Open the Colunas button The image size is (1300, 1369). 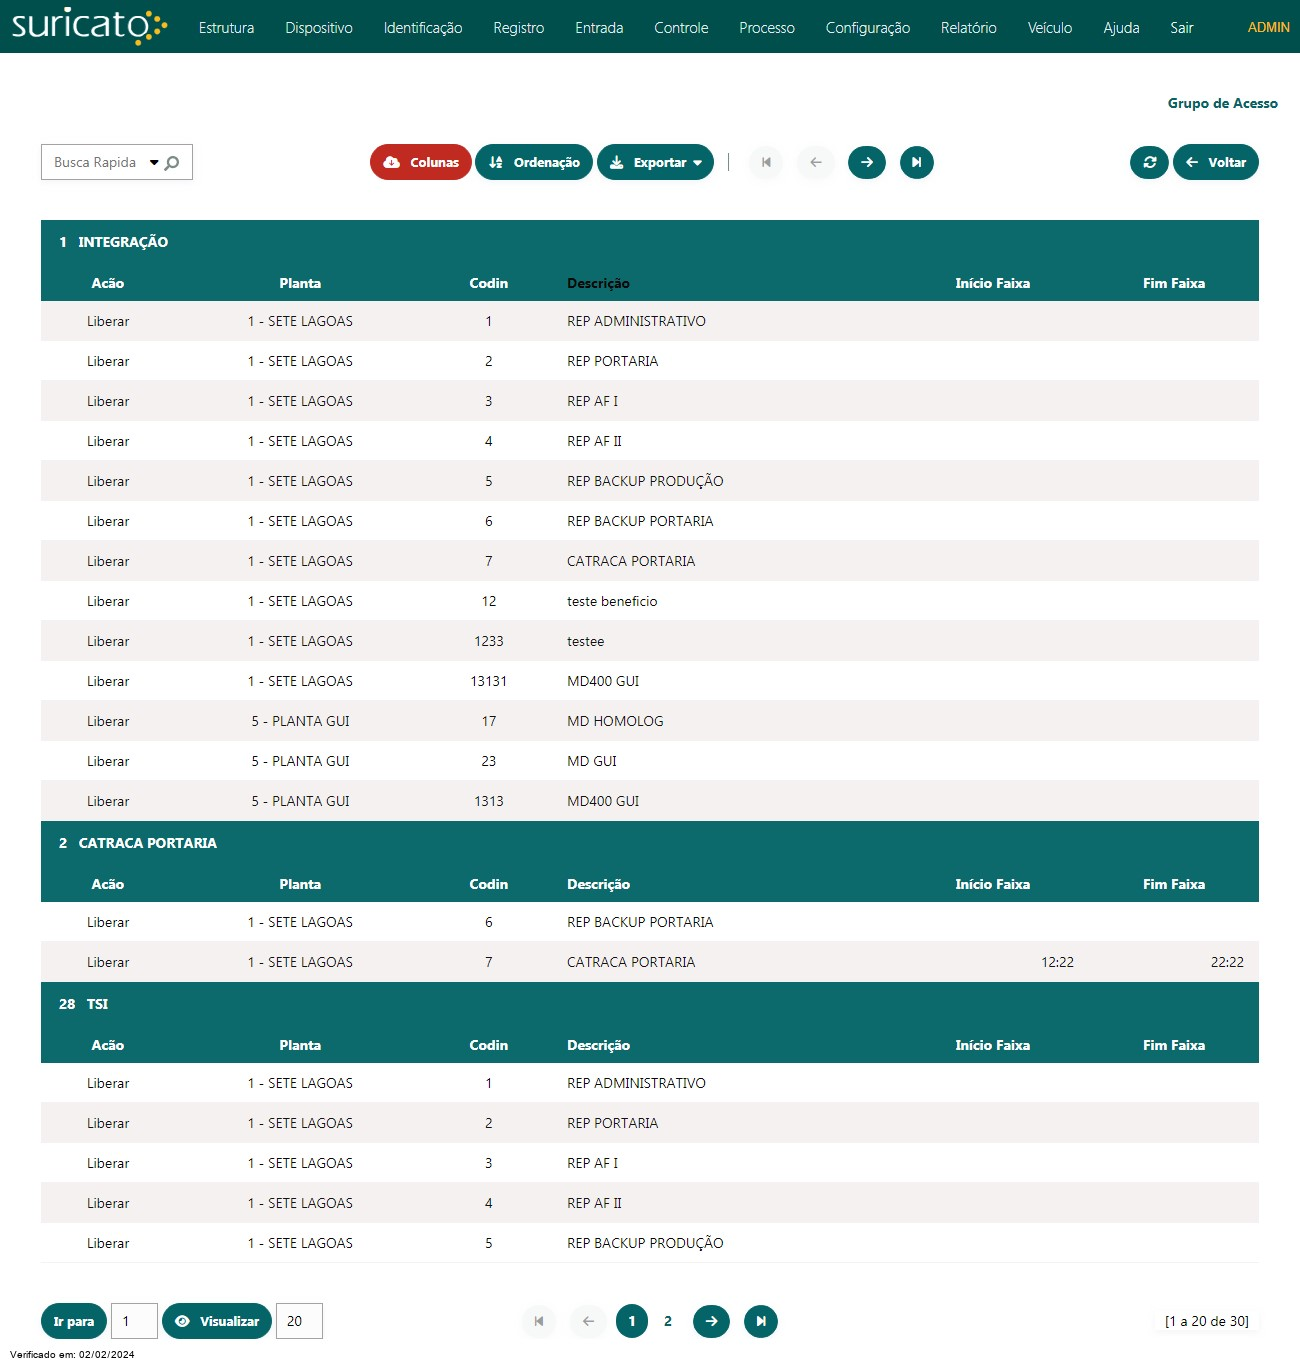coord(421,162)
